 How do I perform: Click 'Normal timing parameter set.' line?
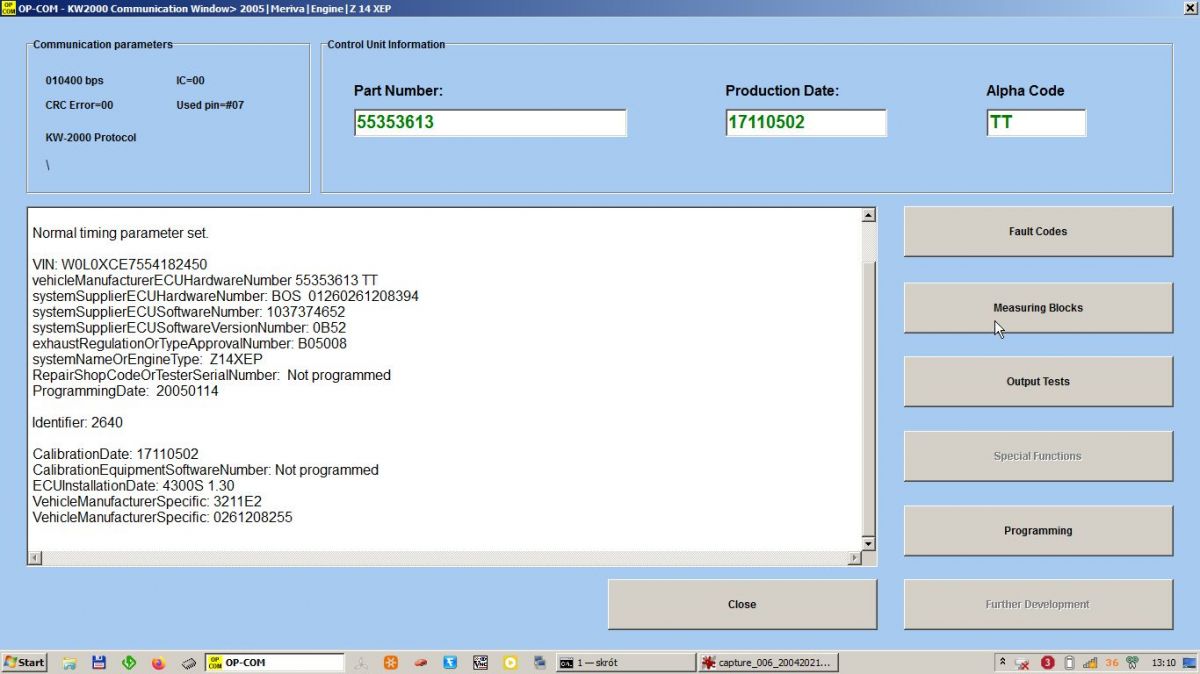[x=120, y=233]
